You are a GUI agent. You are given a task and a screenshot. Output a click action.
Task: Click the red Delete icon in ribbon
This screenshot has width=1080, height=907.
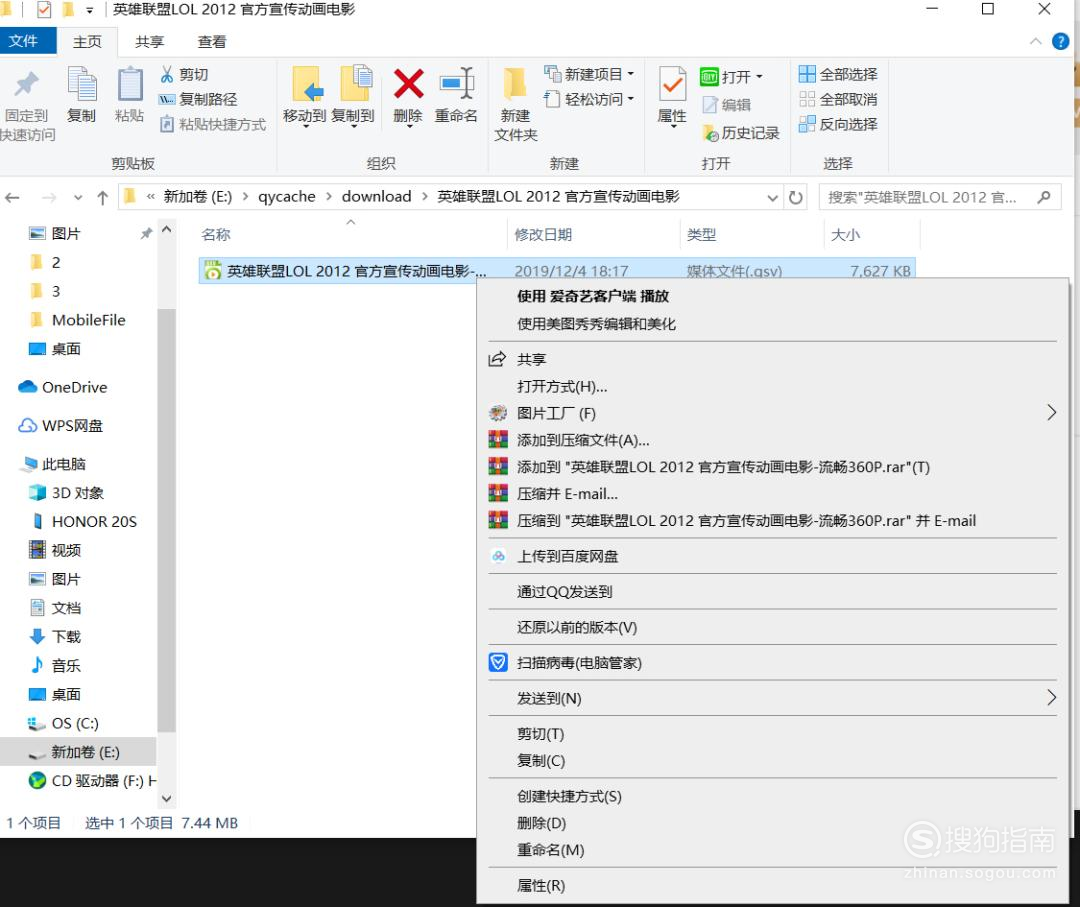click(x=408, y=86)
